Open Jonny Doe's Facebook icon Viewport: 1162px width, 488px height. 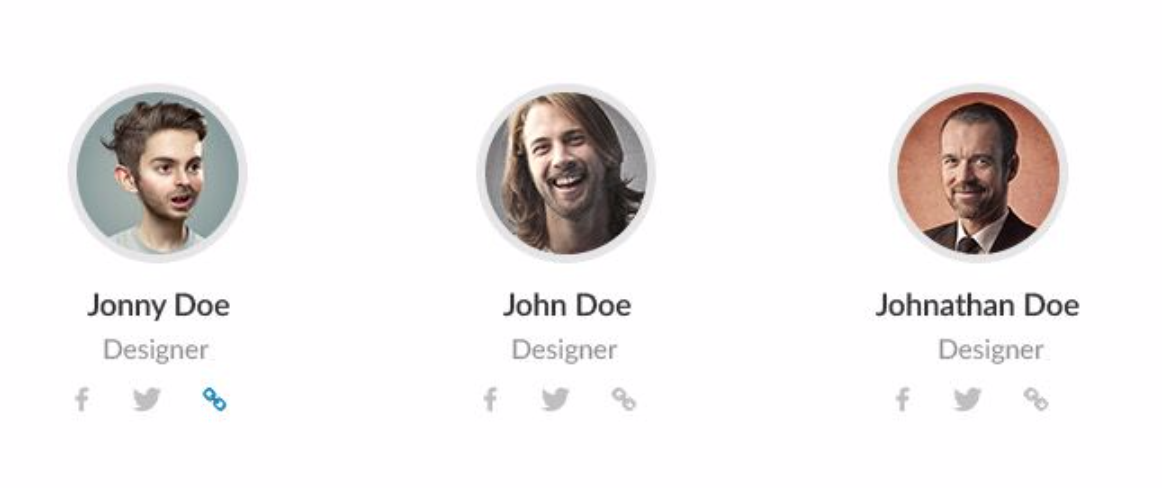pos(82,400)
